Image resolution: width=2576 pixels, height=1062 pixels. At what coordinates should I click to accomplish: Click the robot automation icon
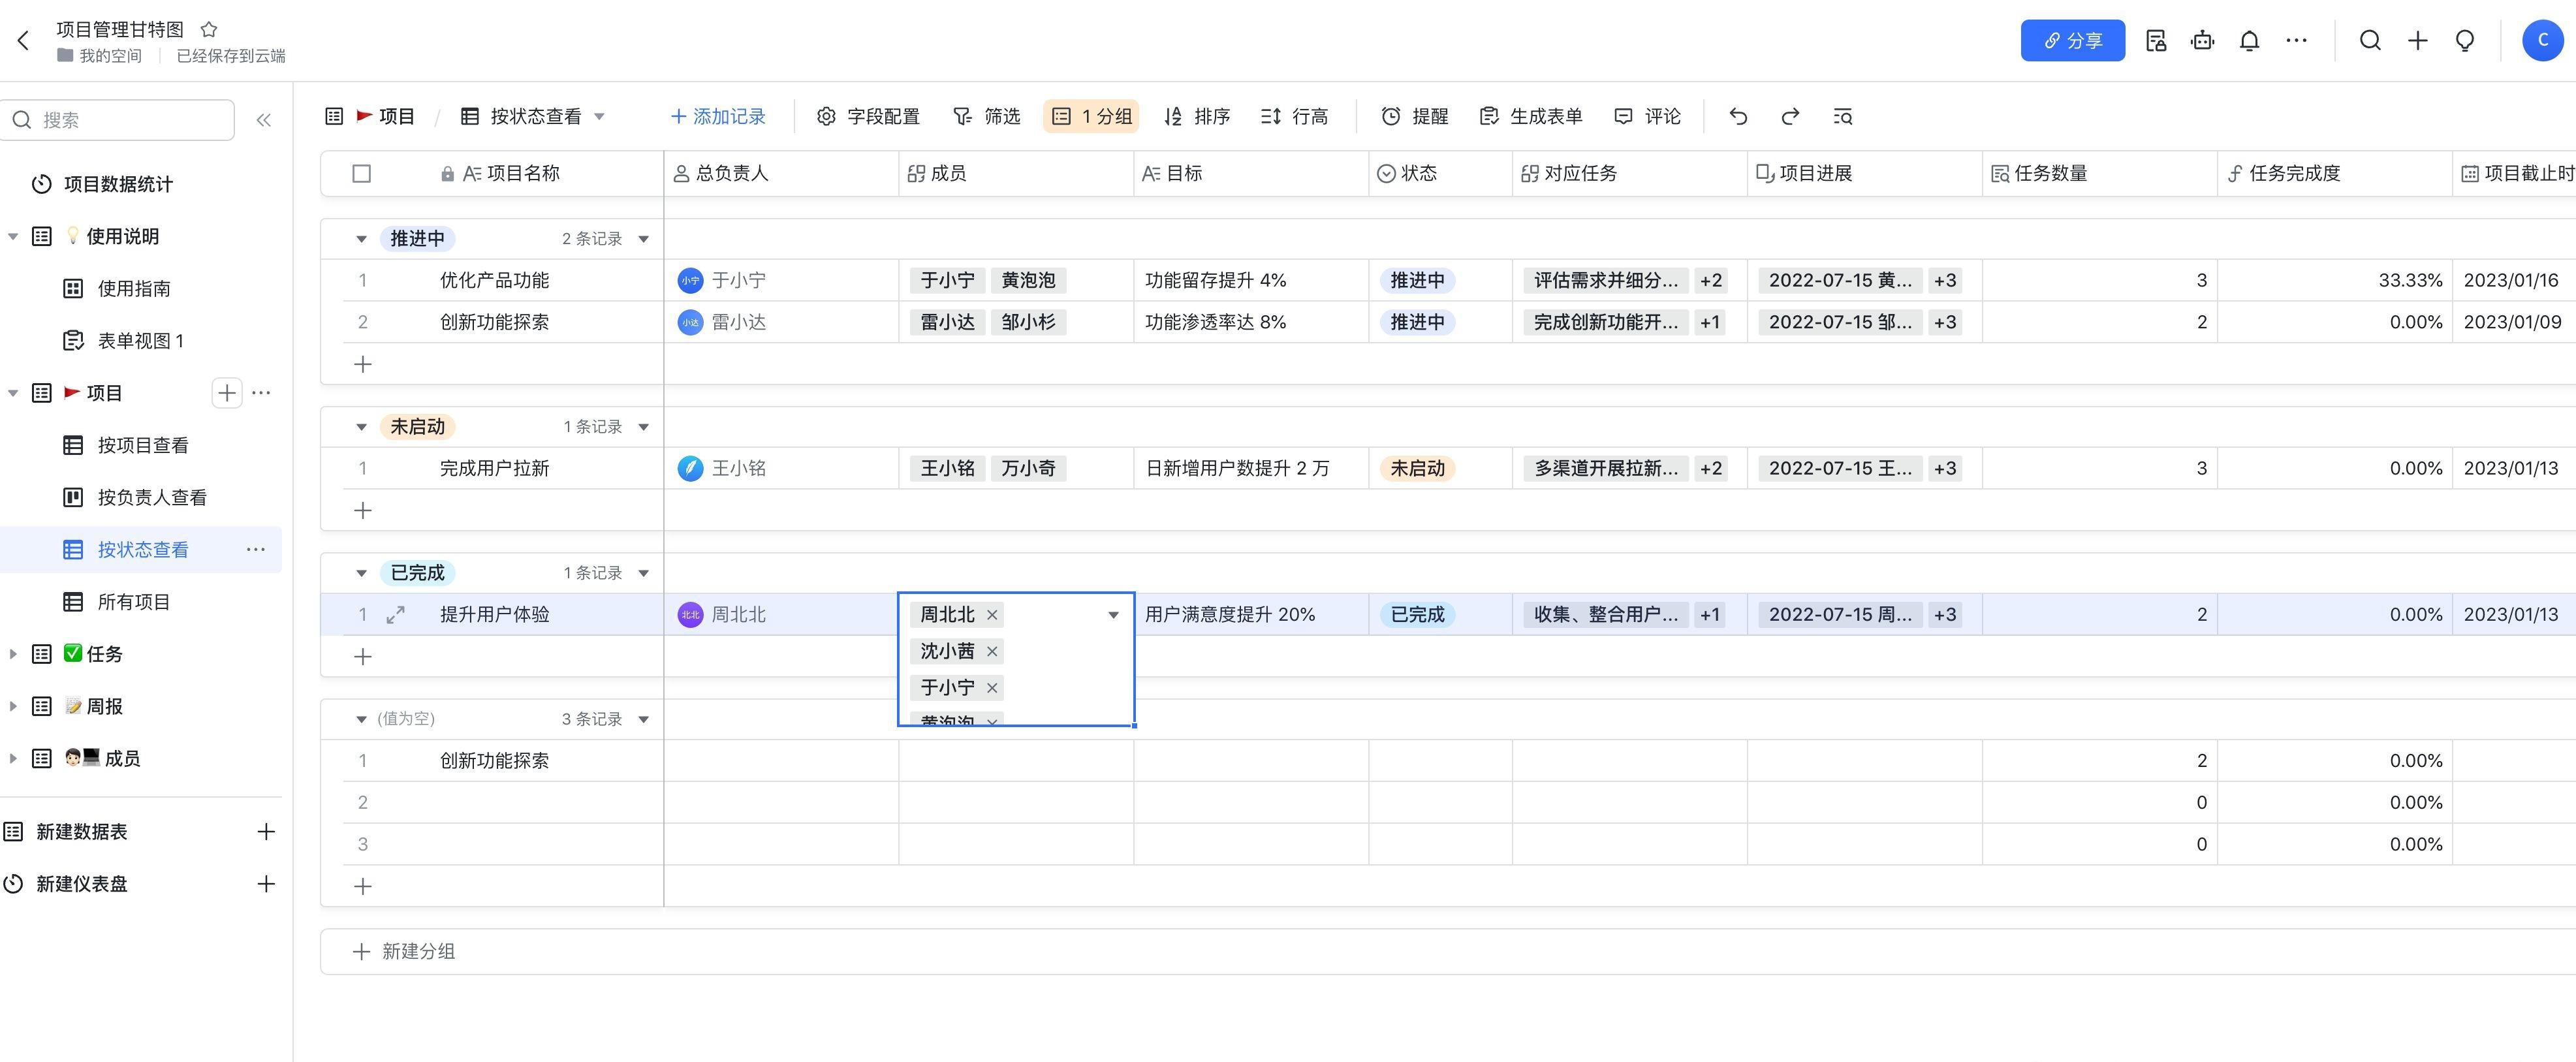2202,41
